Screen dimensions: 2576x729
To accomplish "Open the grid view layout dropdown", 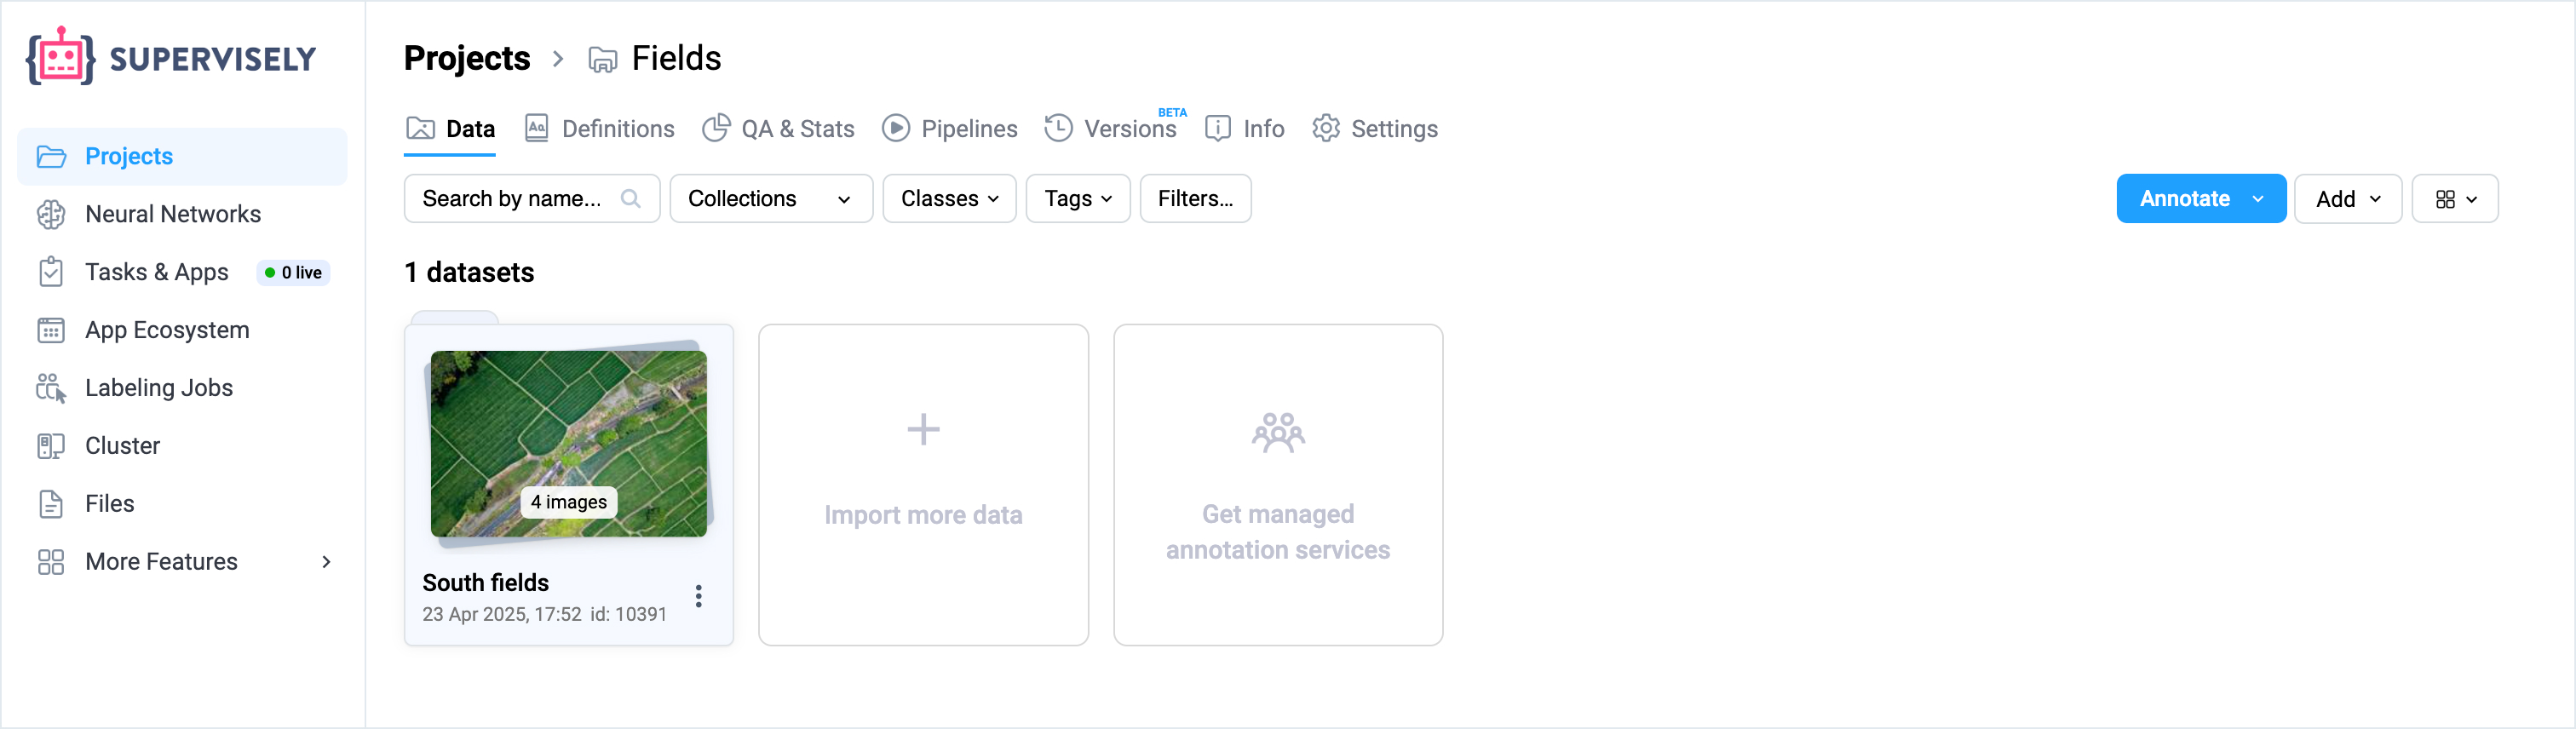I will coord(2454,199).
